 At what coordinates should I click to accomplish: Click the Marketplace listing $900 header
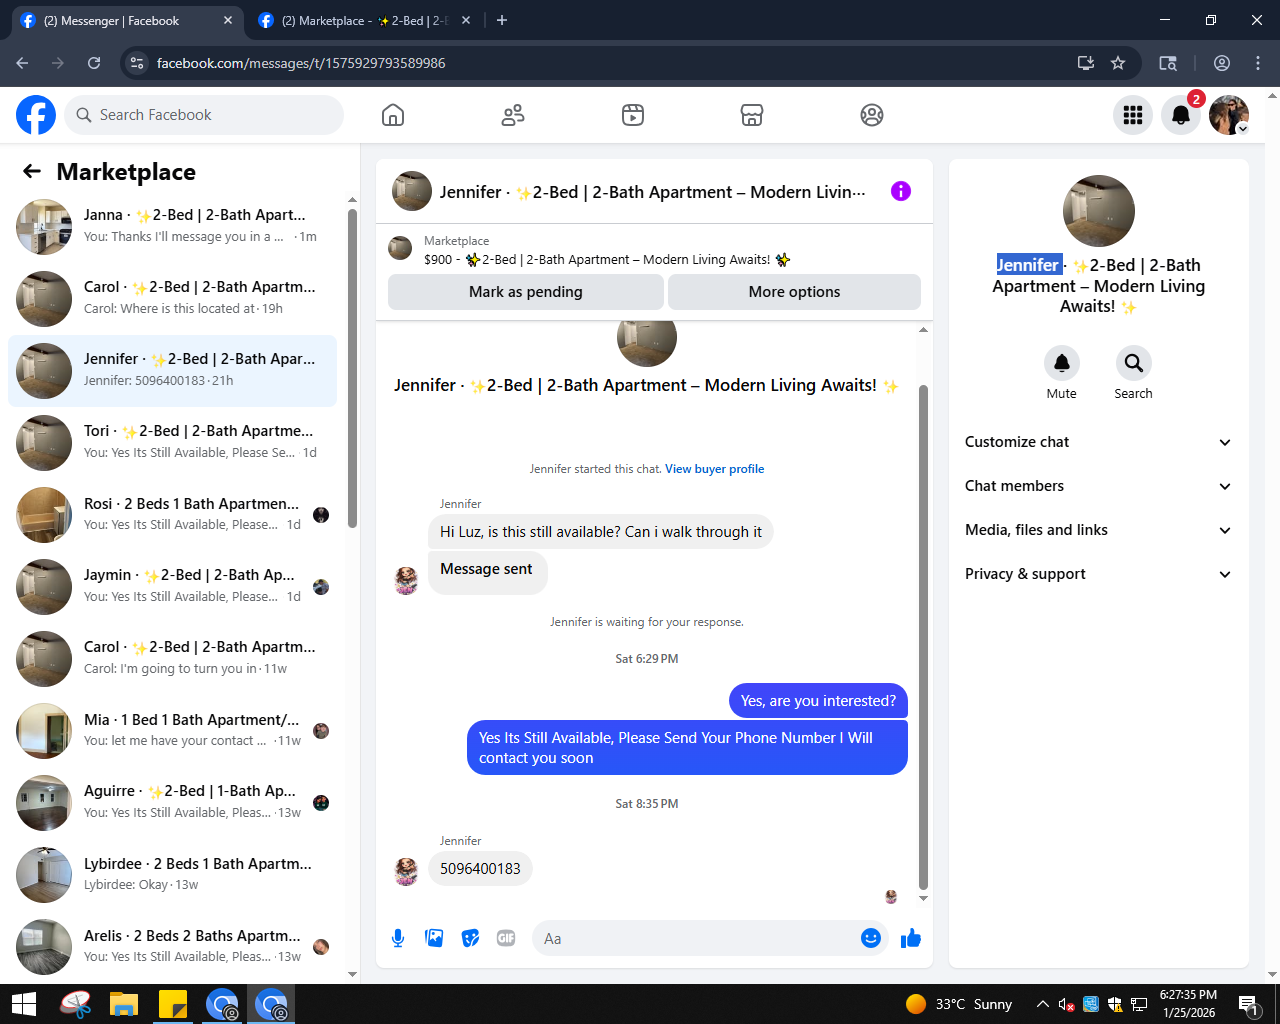(x=654, y=250)
